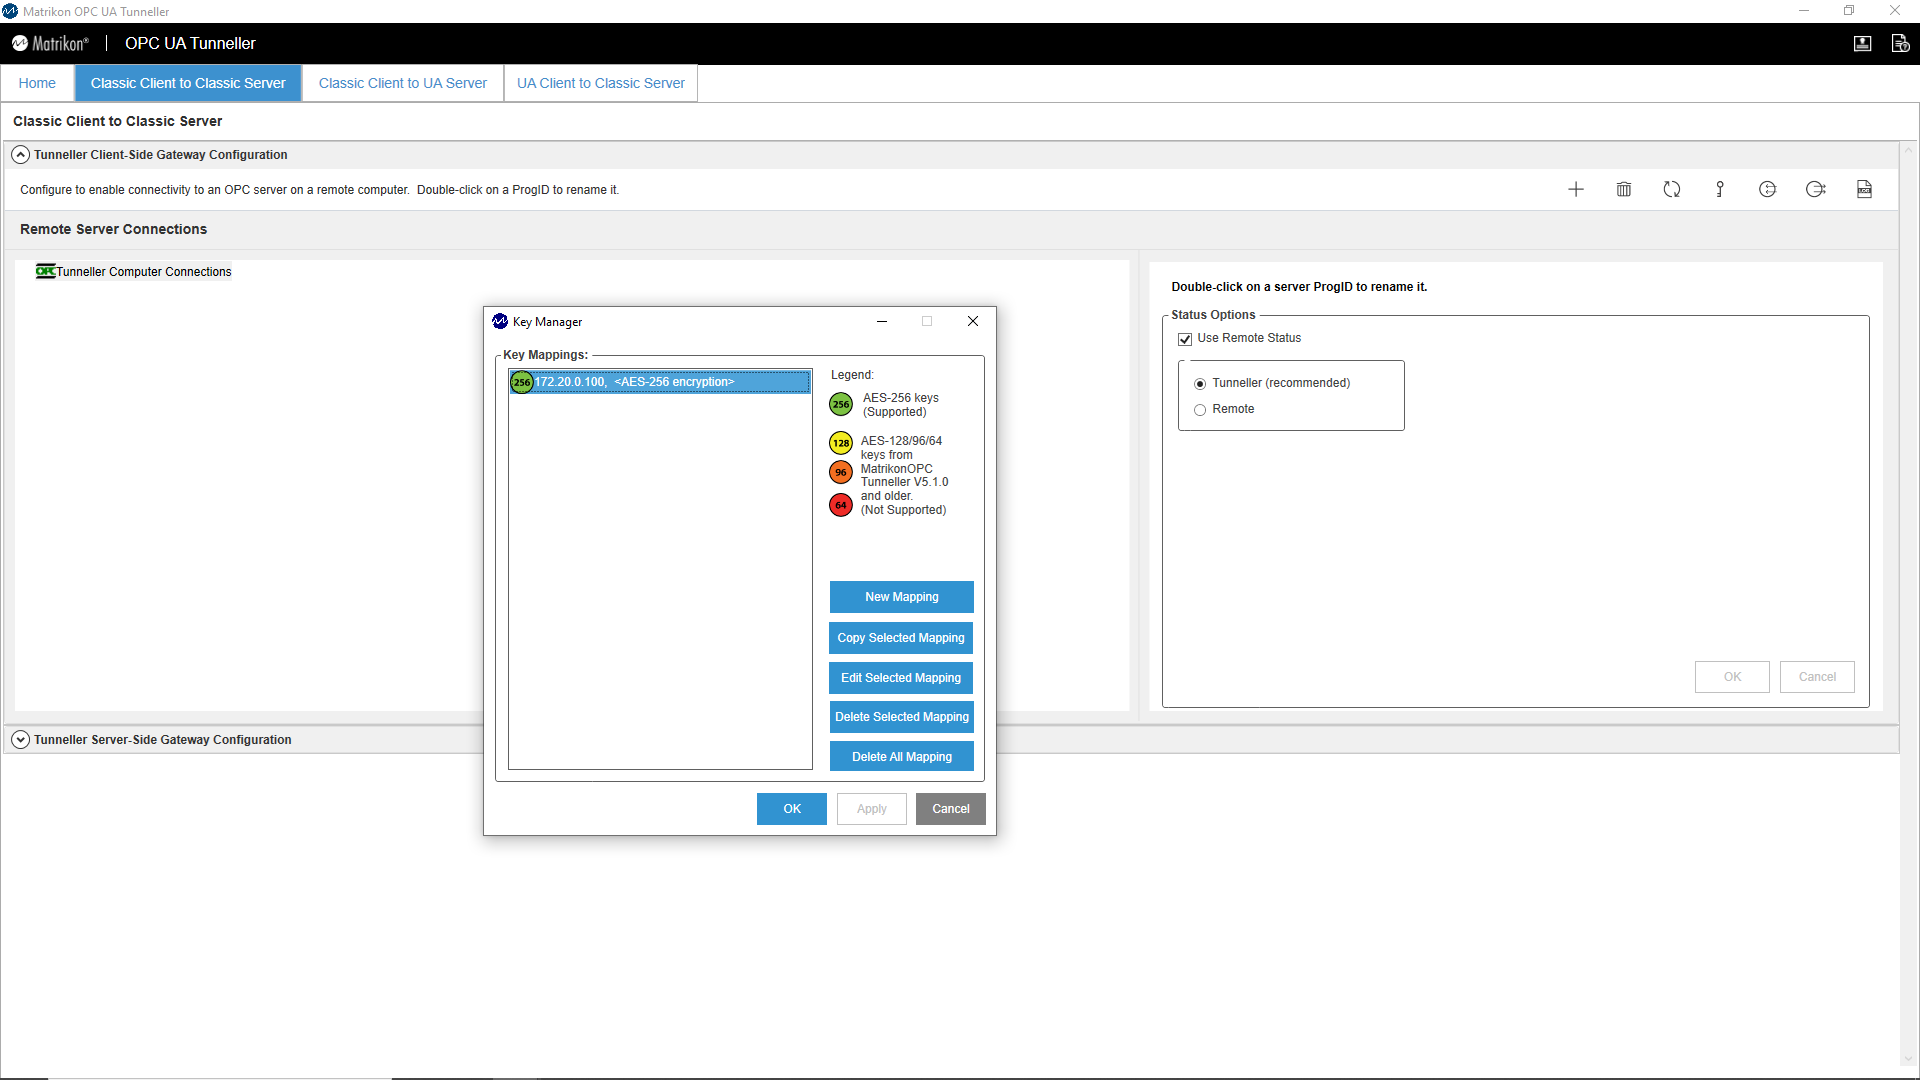This screenshot has width=1920, height=1080.
Task: Toggle the Use Remote Status checkbox
Action: click(x=1185, y=339)
